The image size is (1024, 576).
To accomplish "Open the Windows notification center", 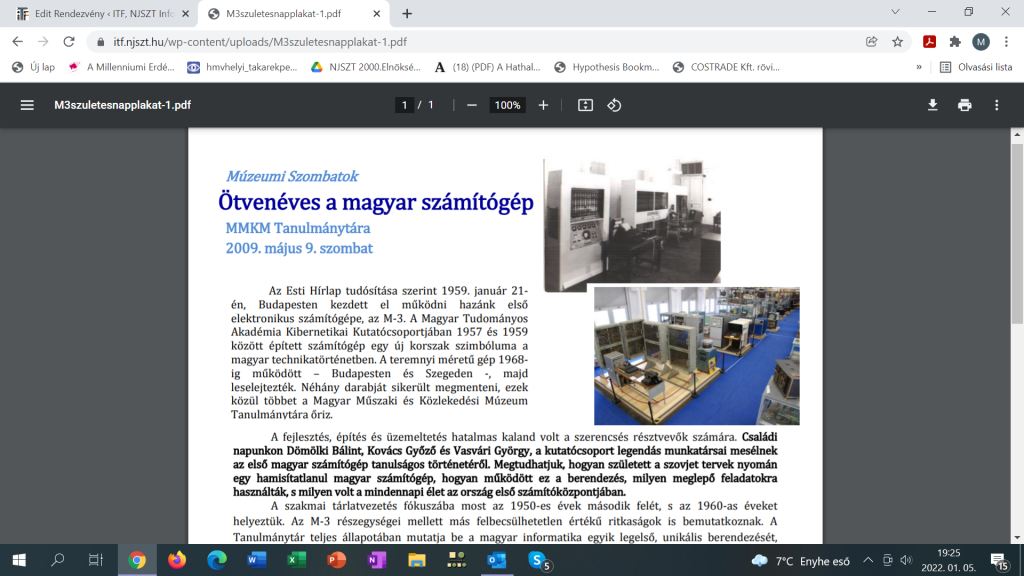I will point(1000,560).
